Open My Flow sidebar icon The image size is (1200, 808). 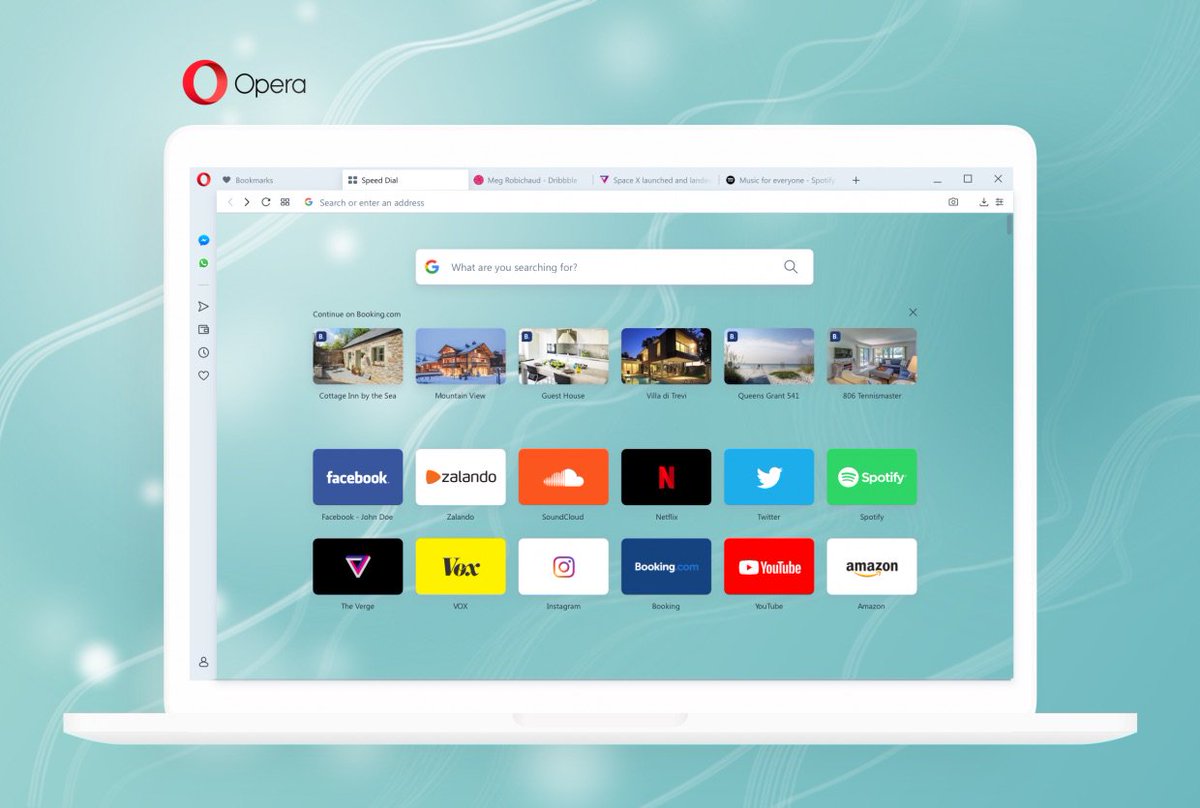pyautogui.click(x=204, y=306)
